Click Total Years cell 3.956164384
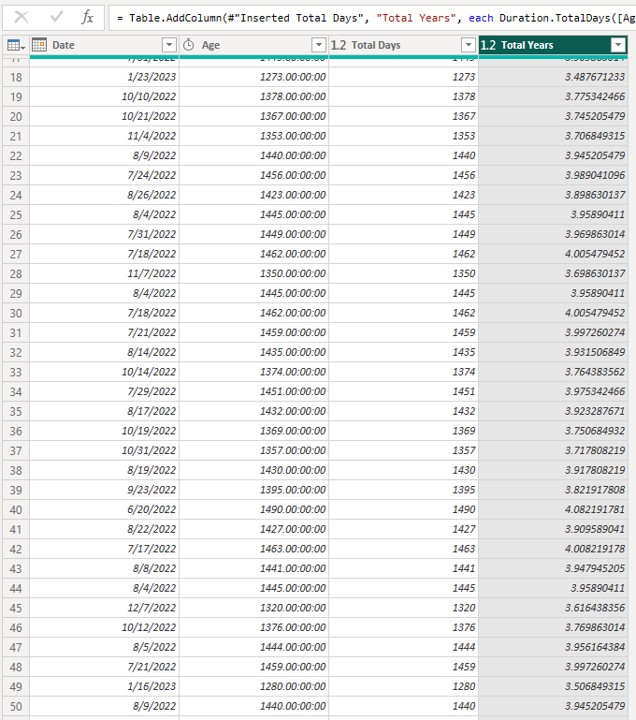Screen dimensions: 636x720 [x=553, y=647]
